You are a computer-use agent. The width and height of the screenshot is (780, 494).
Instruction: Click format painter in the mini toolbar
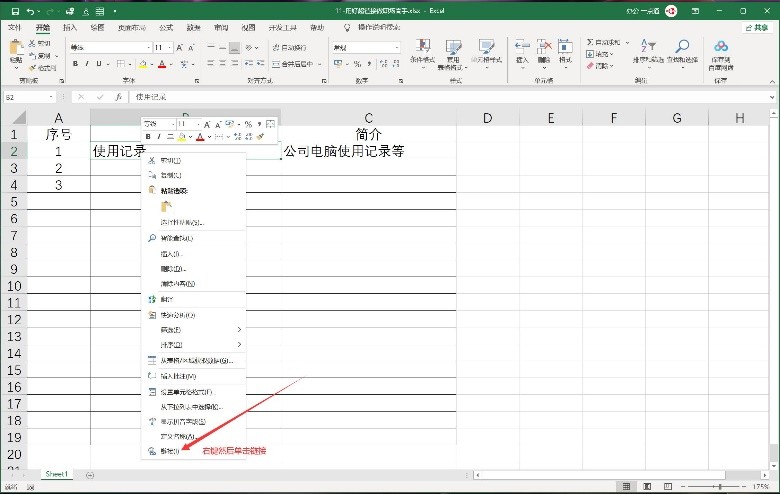[x=260, y=137]
